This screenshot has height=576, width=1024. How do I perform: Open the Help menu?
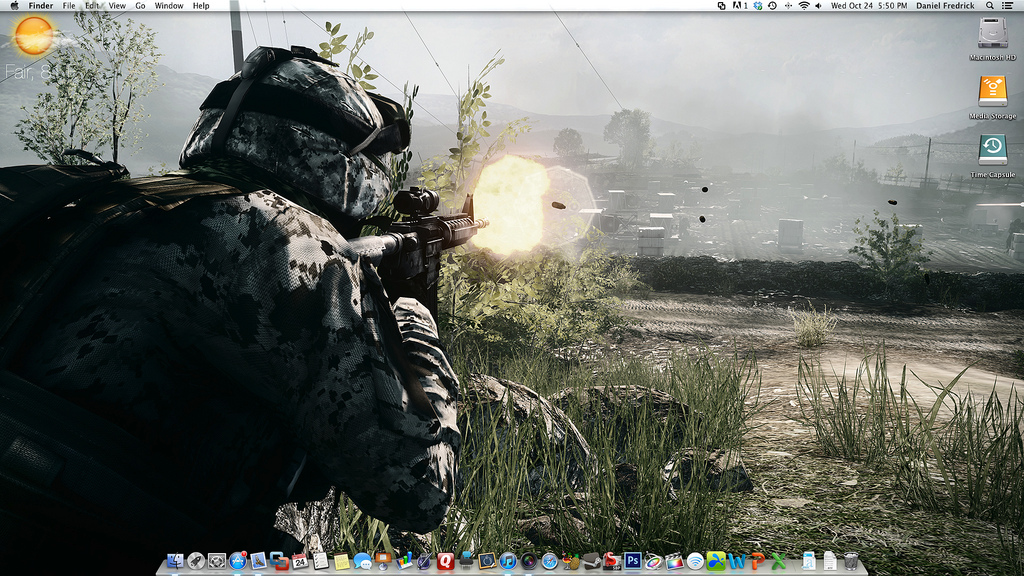[201, 5]
